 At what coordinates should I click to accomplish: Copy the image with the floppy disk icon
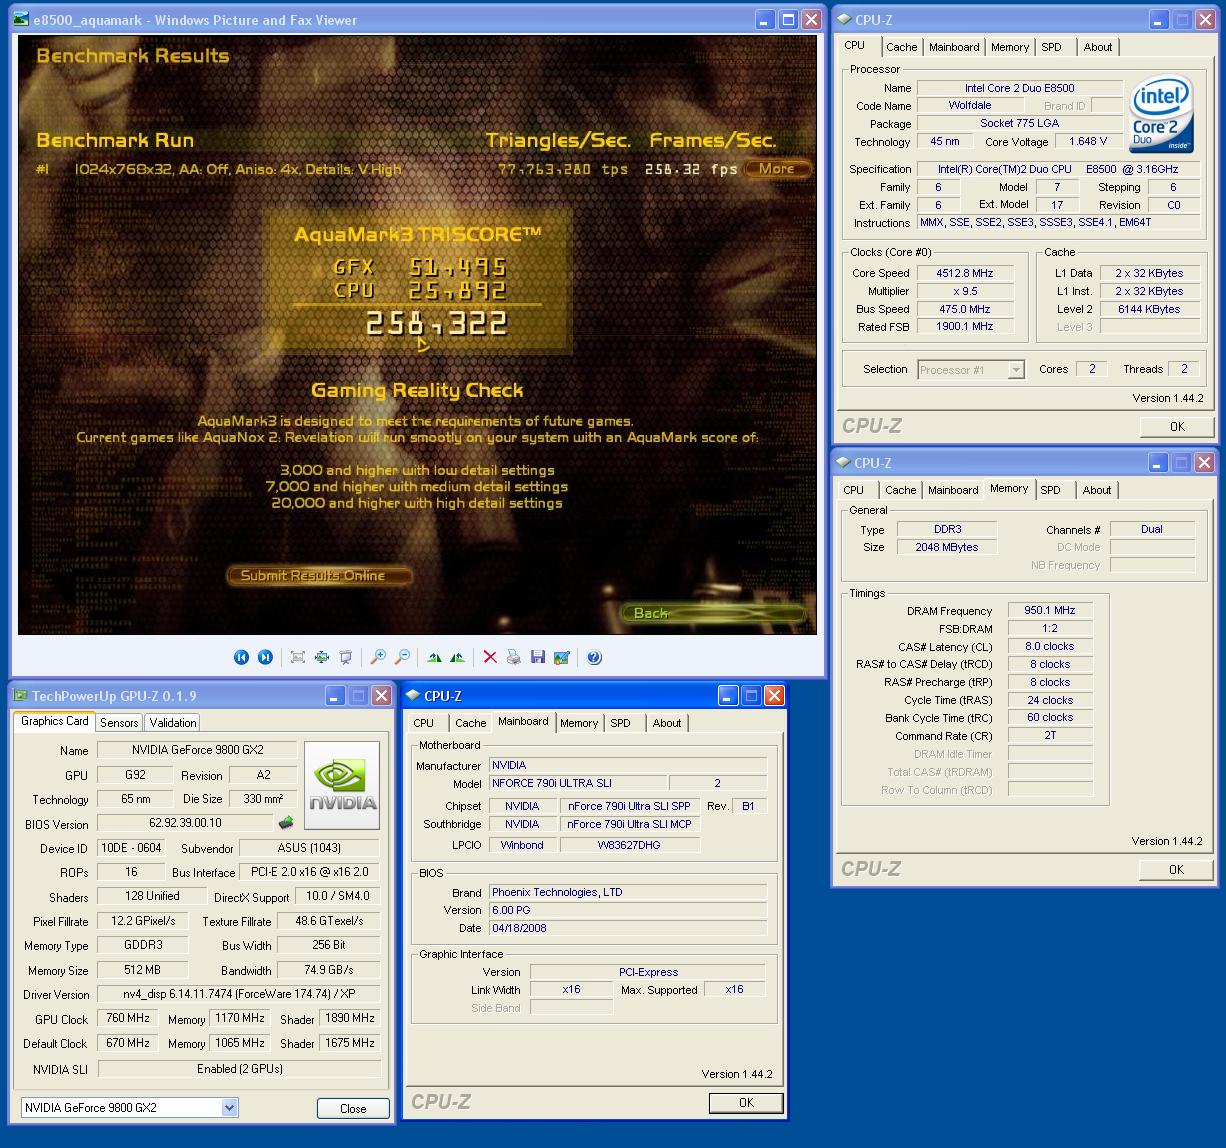[537, 657]
